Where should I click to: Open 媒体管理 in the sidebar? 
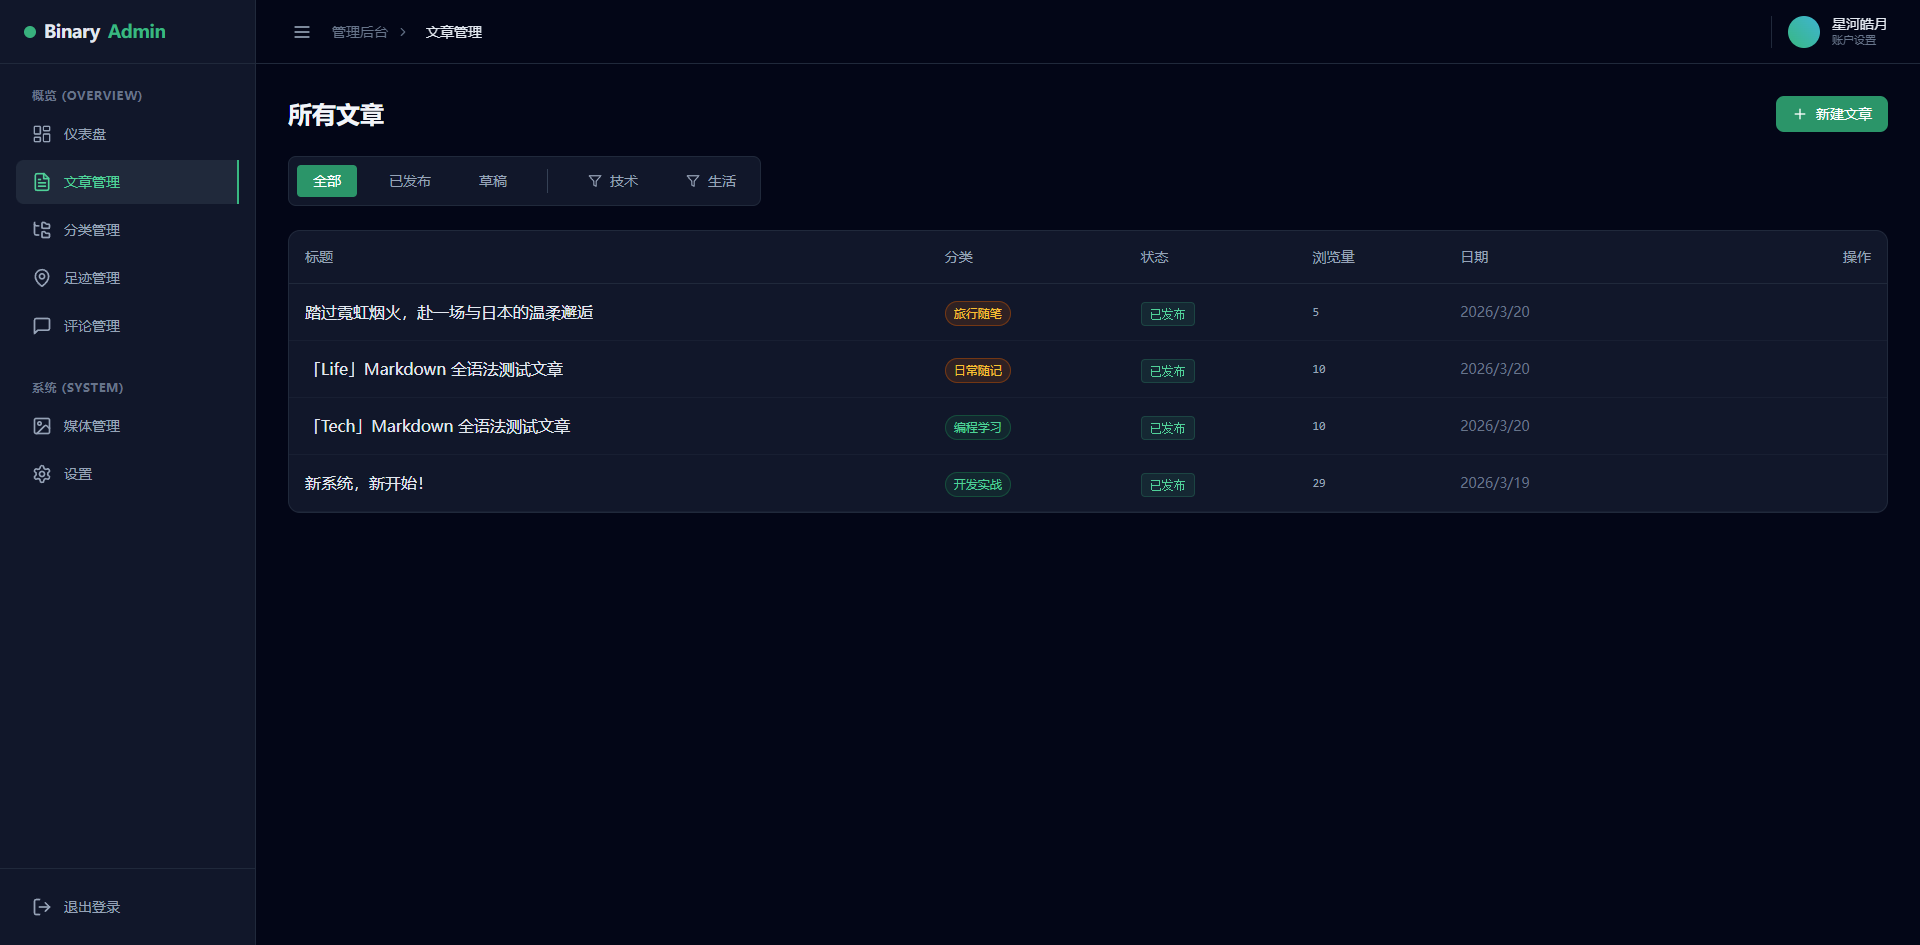[128, 426]
